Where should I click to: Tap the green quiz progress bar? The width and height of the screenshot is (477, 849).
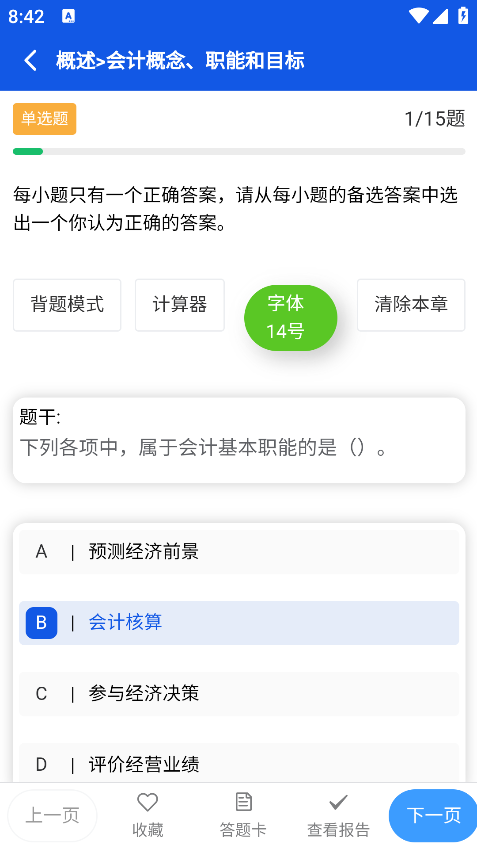pos(28,152)
